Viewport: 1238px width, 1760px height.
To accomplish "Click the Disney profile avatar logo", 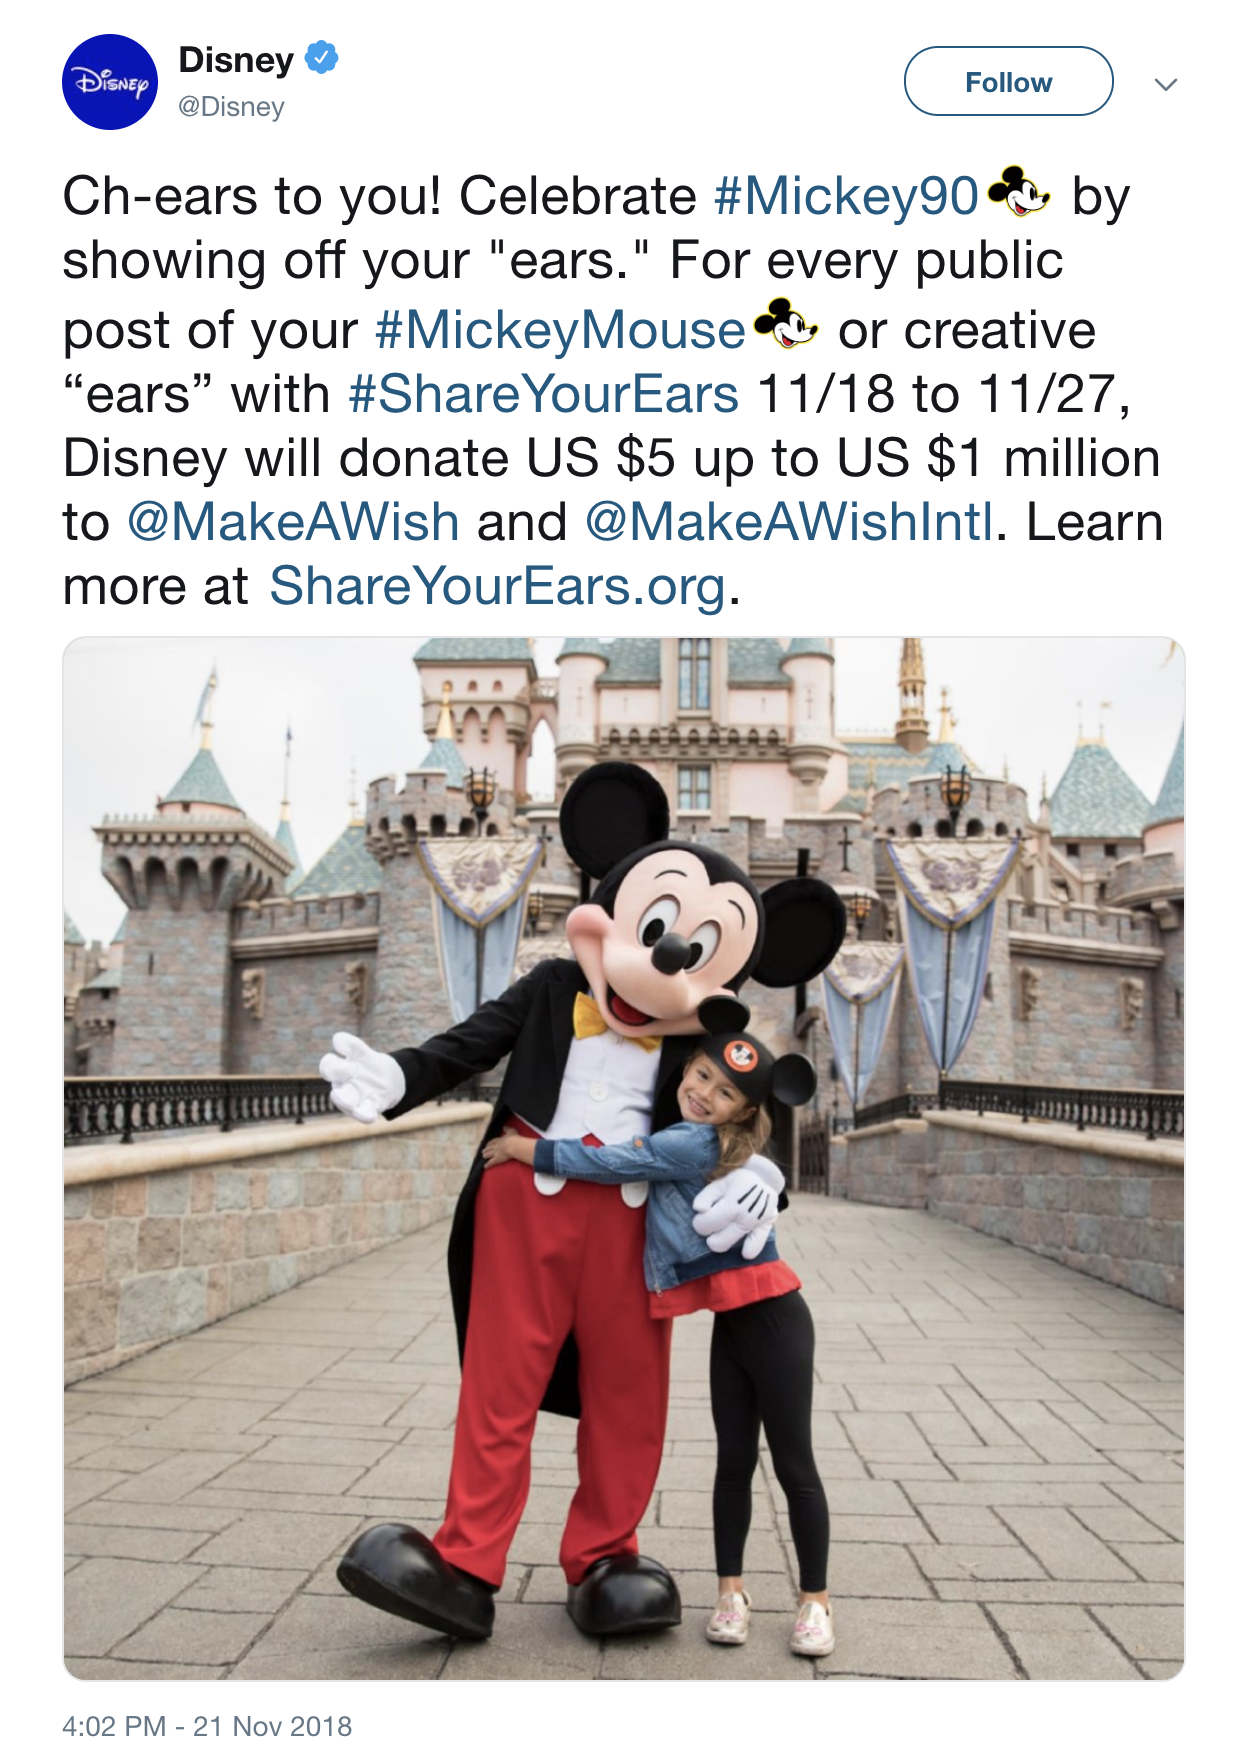I will tap(110, 82).
